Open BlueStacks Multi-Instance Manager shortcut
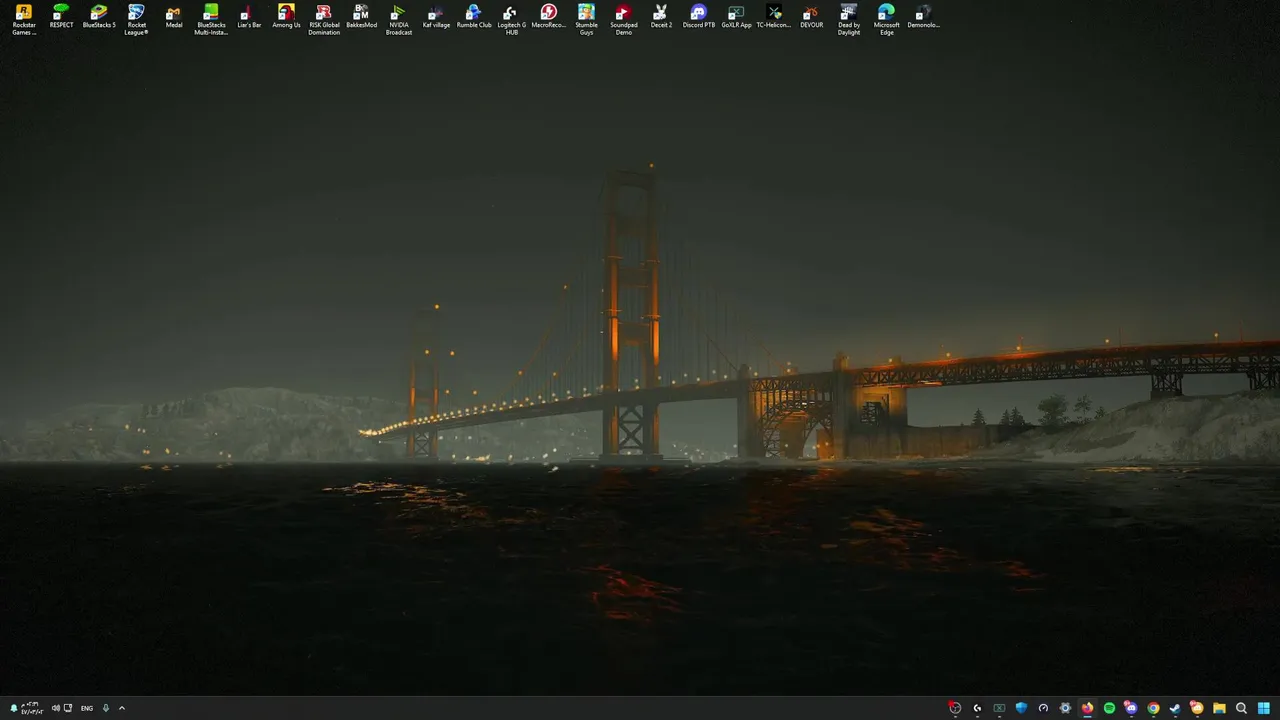1280x720 pixels. 211,19
